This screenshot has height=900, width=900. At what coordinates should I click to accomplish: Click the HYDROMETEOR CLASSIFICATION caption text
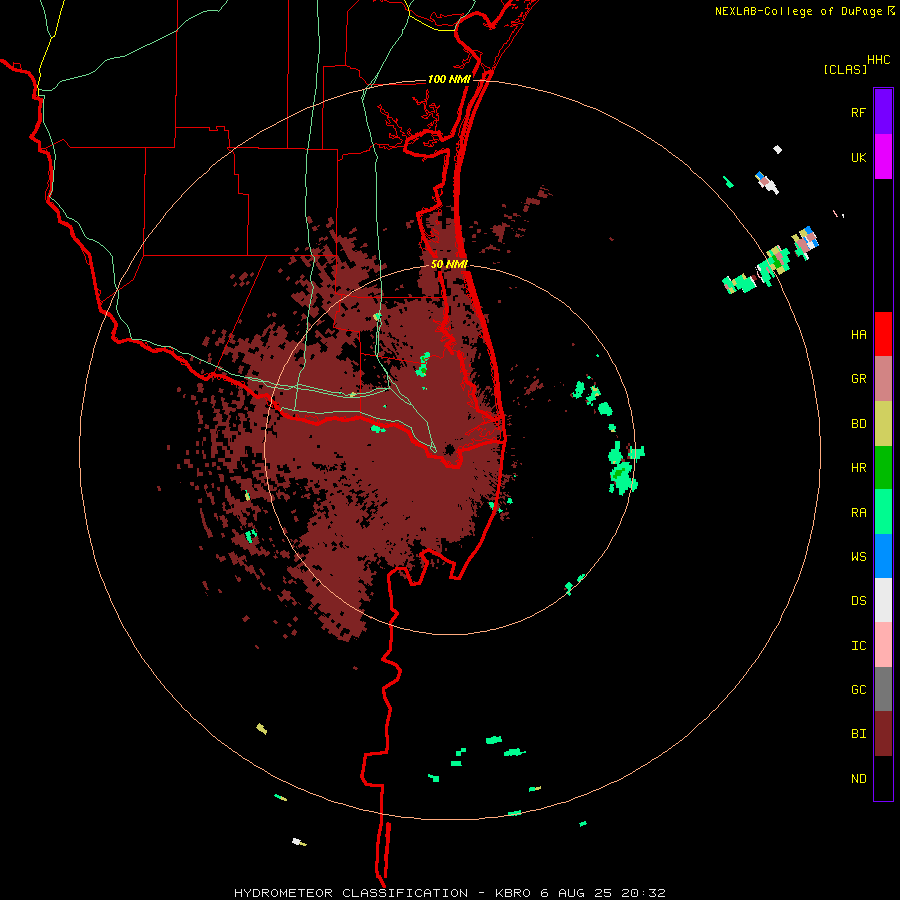tap(351, 893)
